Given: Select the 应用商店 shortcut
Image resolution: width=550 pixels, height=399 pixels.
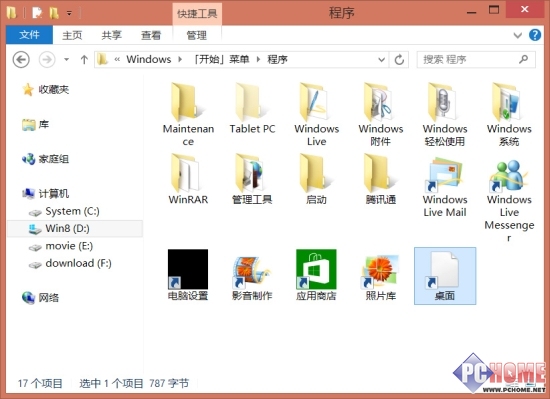Looking at the screenshot, I should point(316,275).
